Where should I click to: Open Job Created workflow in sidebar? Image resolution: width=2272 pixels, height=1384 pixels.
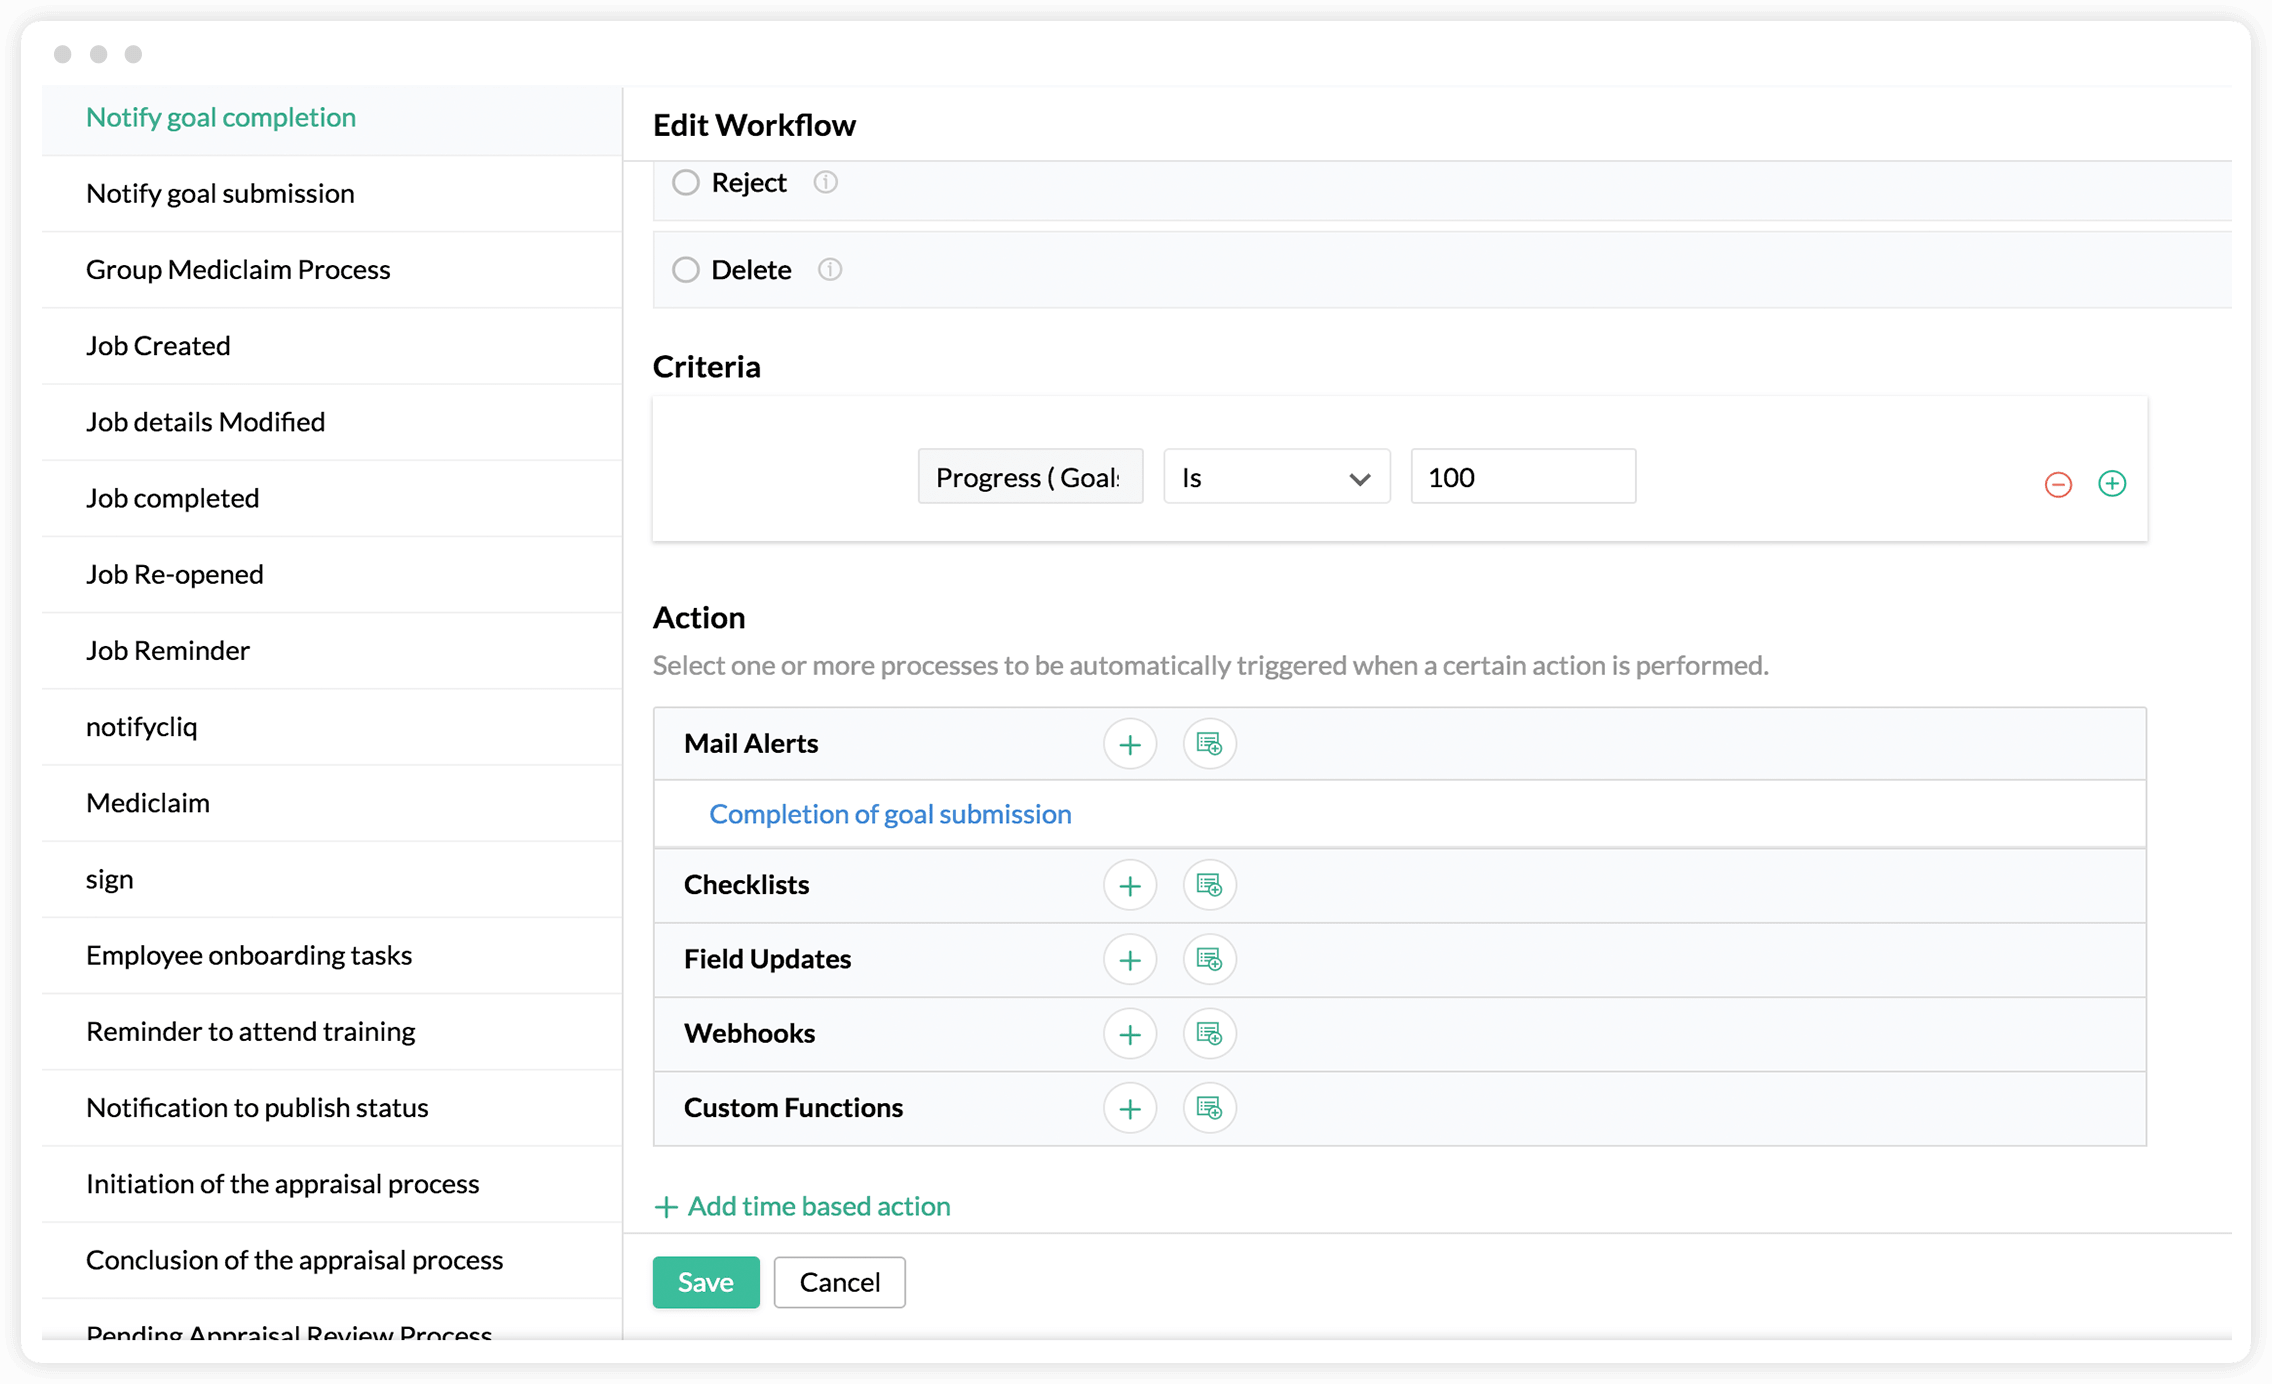[x=158, y=346]
